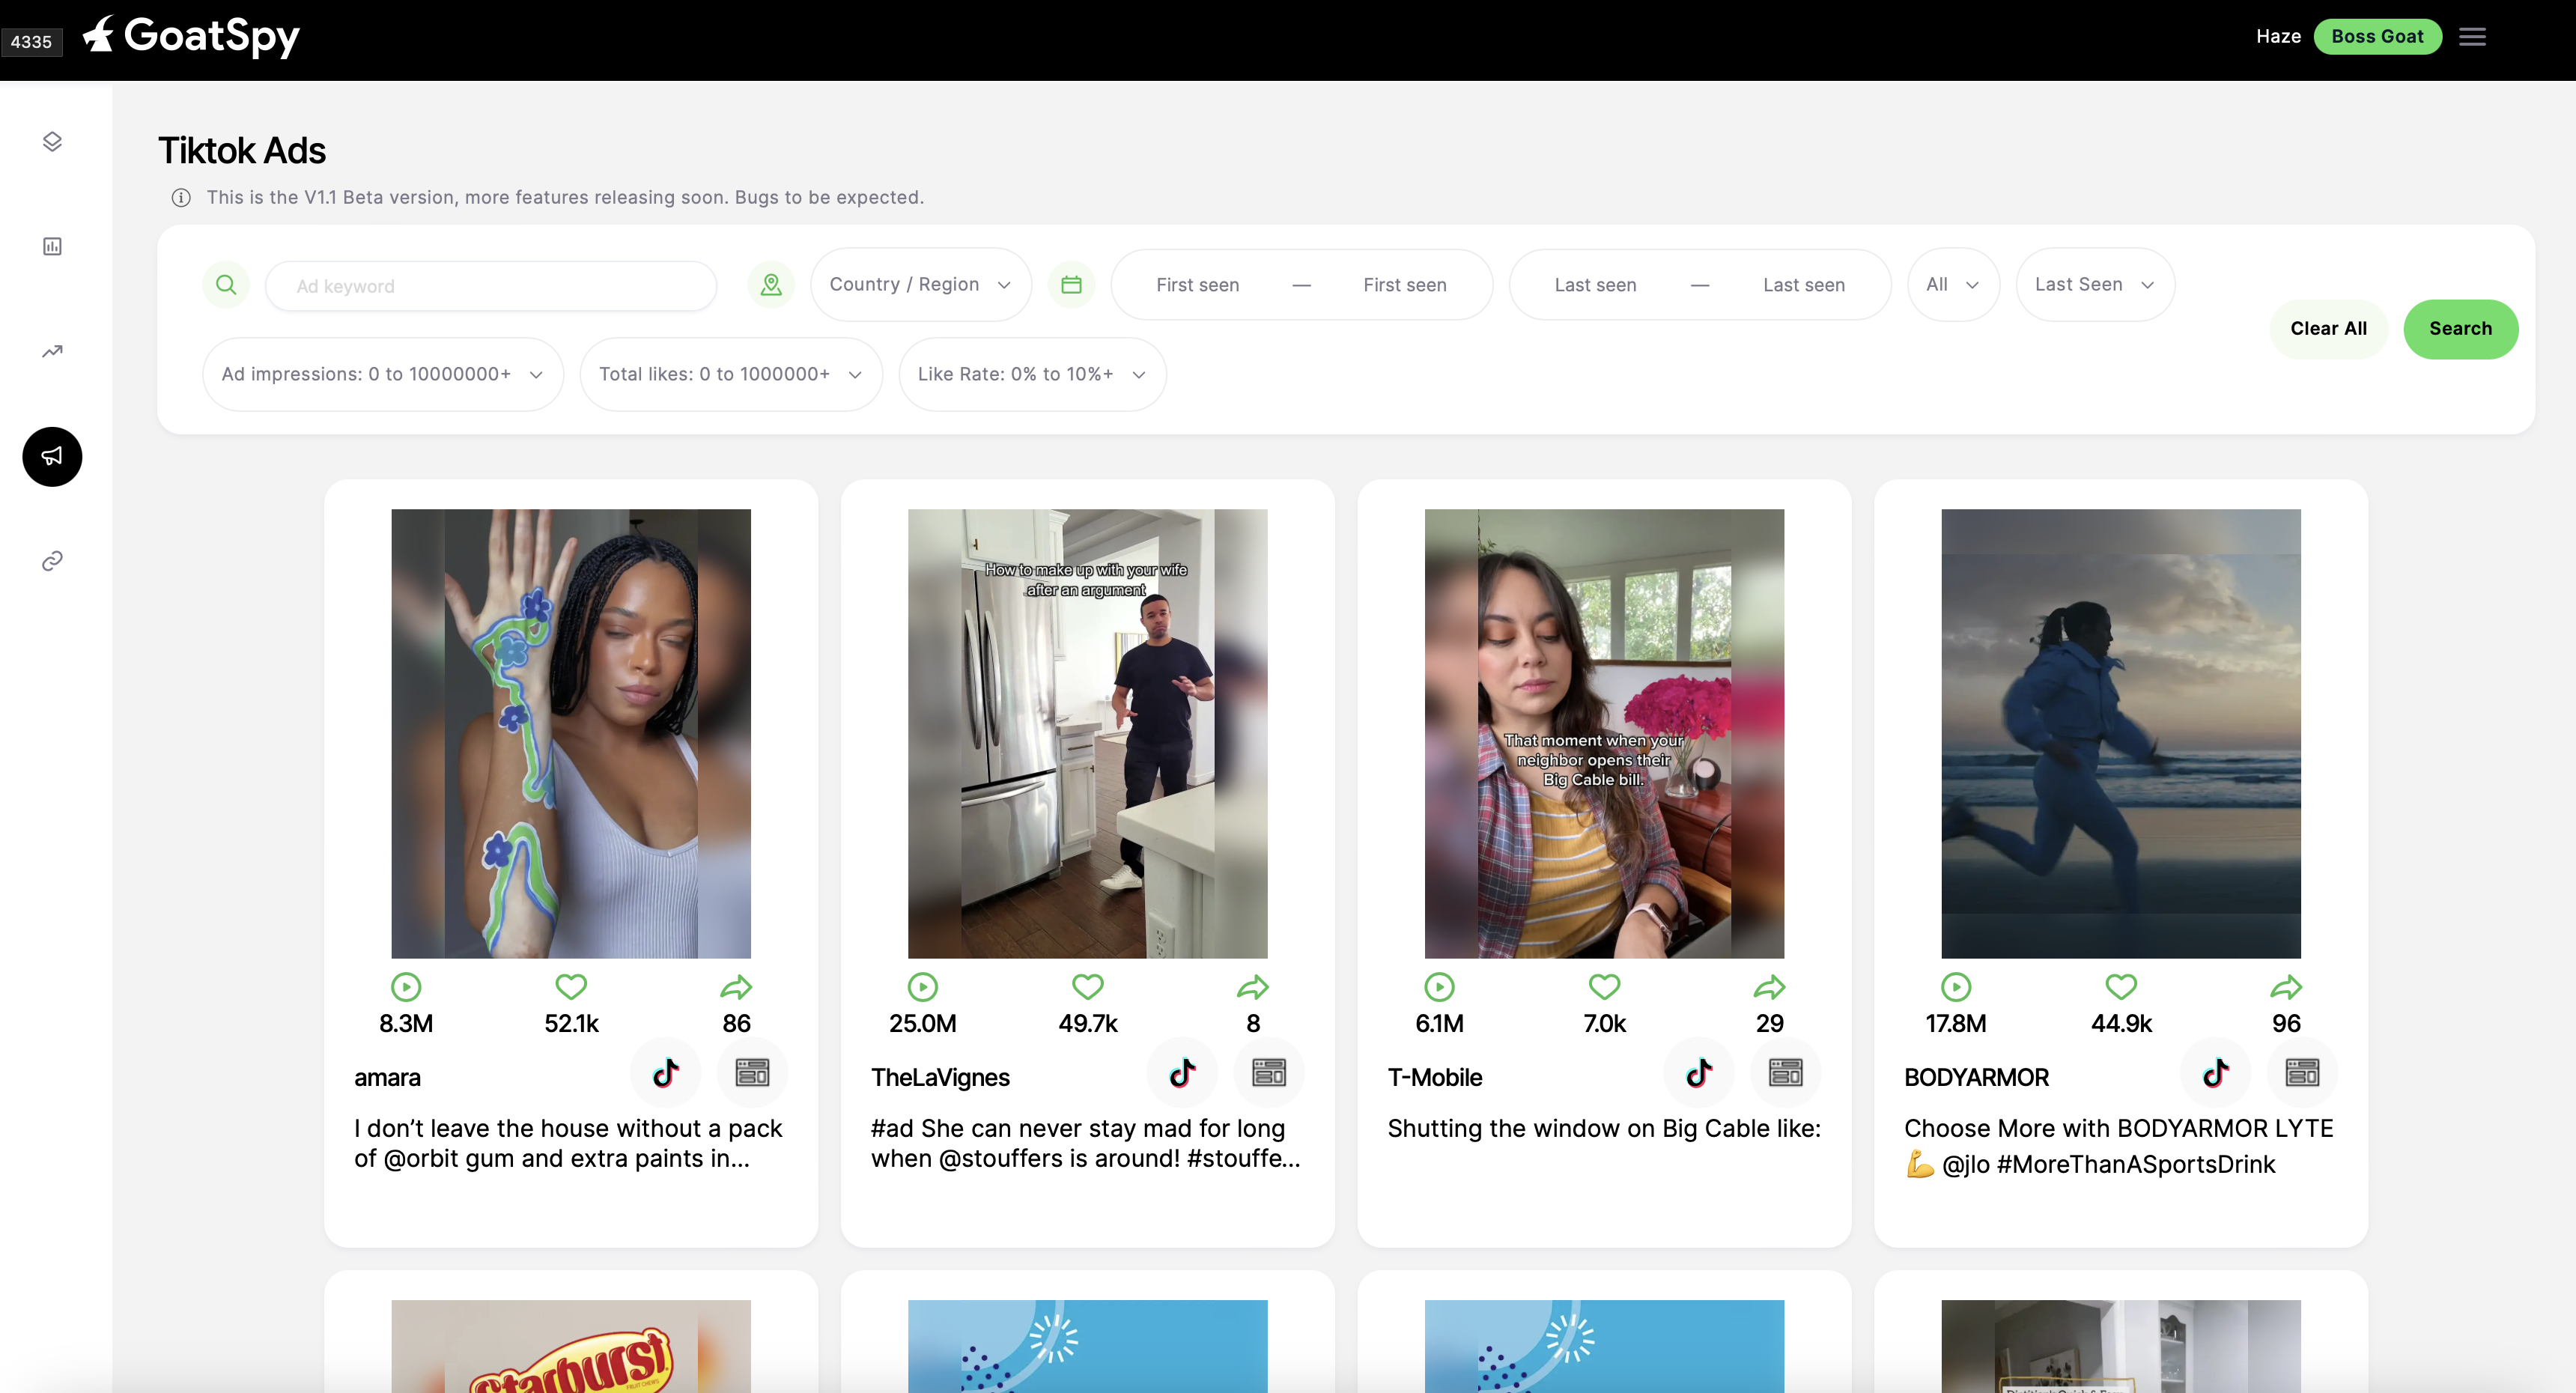Open TikTok icon on BODYARMOR card
The width and height of the screenshot is (2576, 1393).
(2216, 1073)
